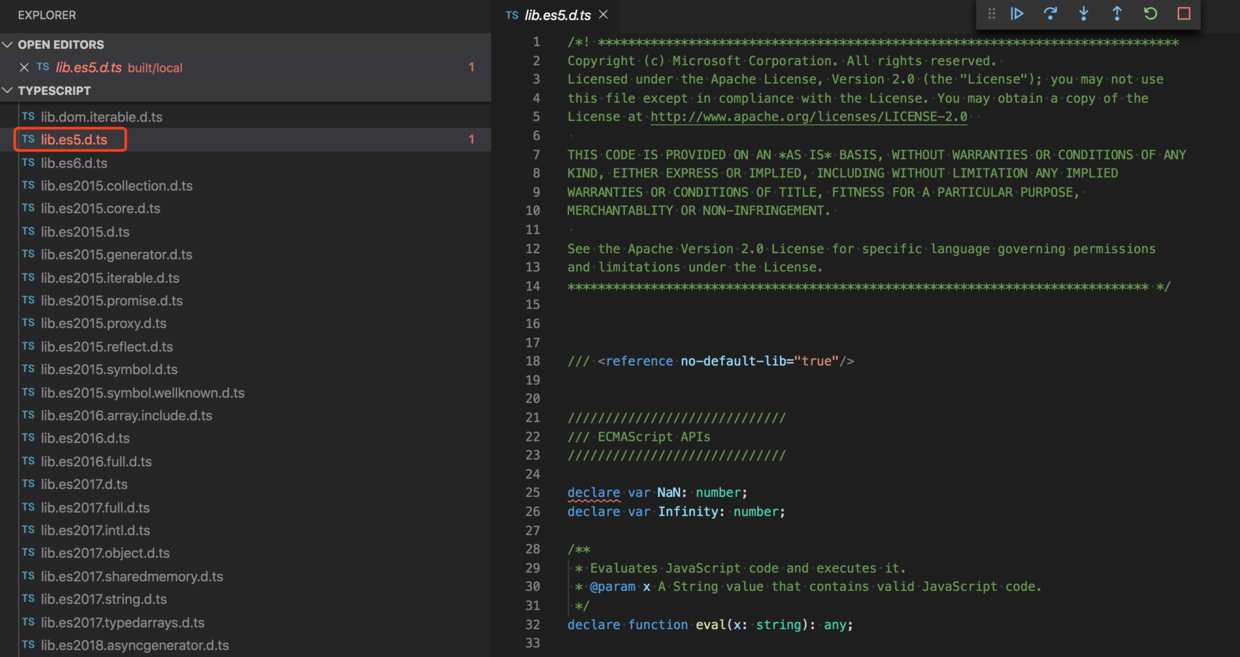Click the TS icon beside lib.es6.d.ts
Viewport: 1240px width, 657px height.
[x=27, y=162]
